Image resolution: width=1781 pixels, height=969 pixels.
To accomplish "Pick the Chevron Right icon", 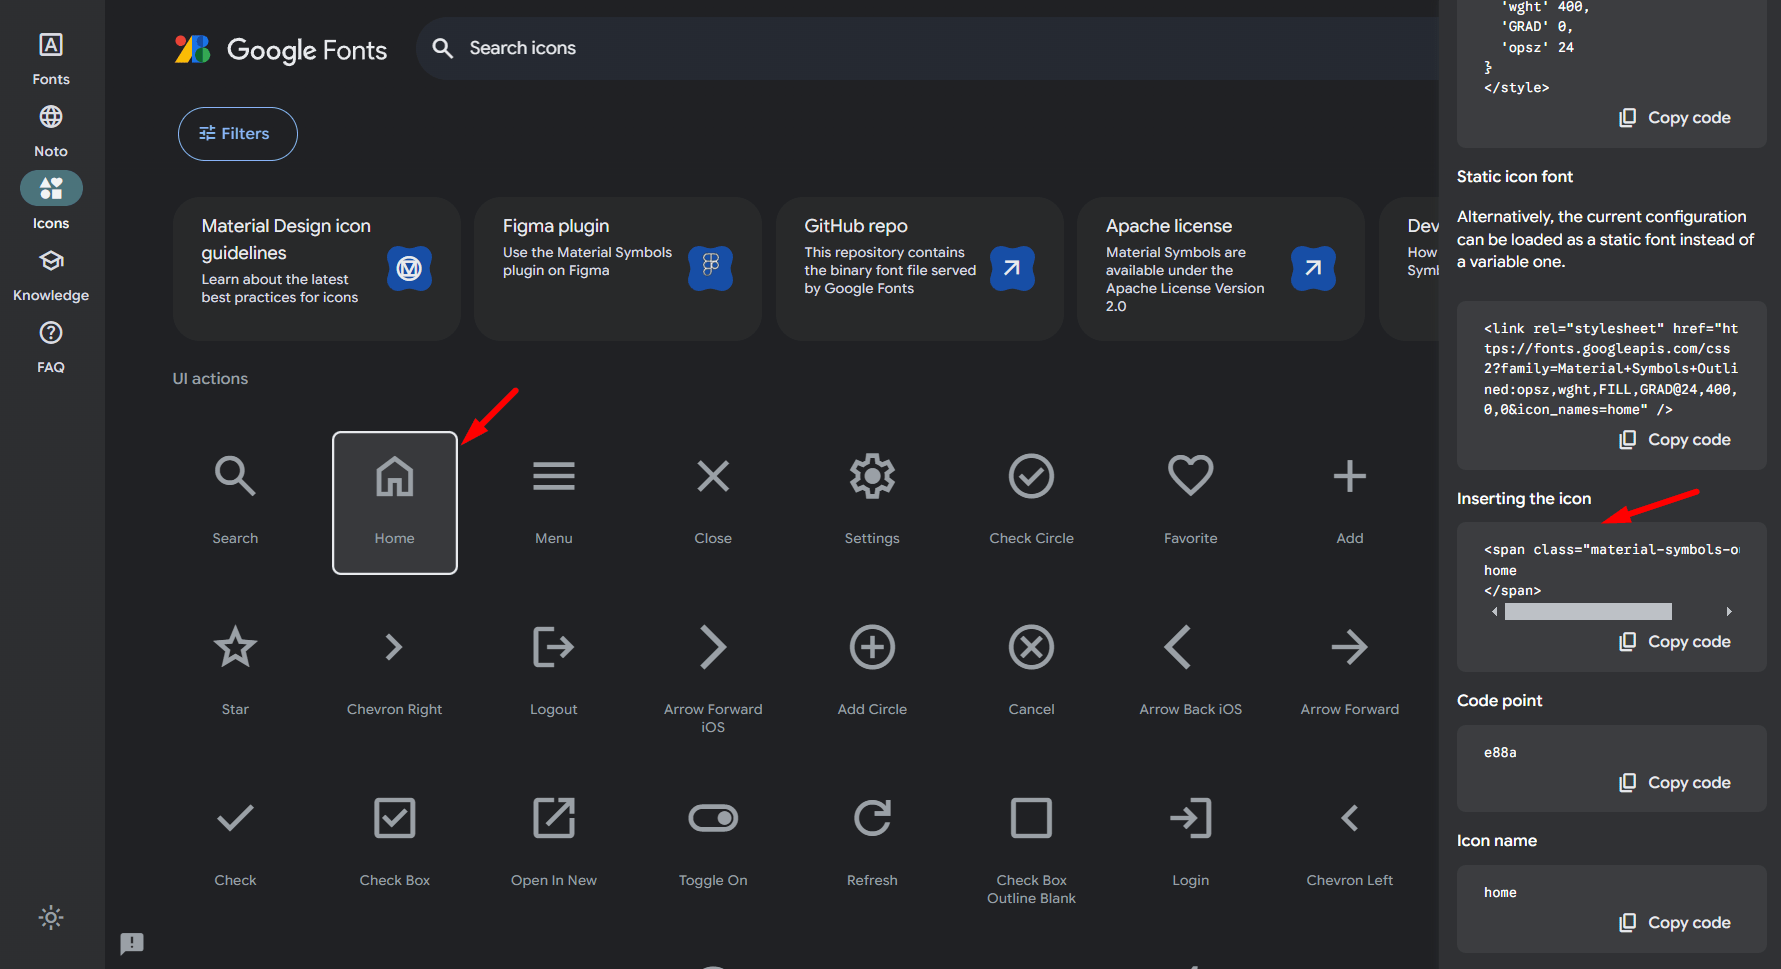I will click(395, 673).
